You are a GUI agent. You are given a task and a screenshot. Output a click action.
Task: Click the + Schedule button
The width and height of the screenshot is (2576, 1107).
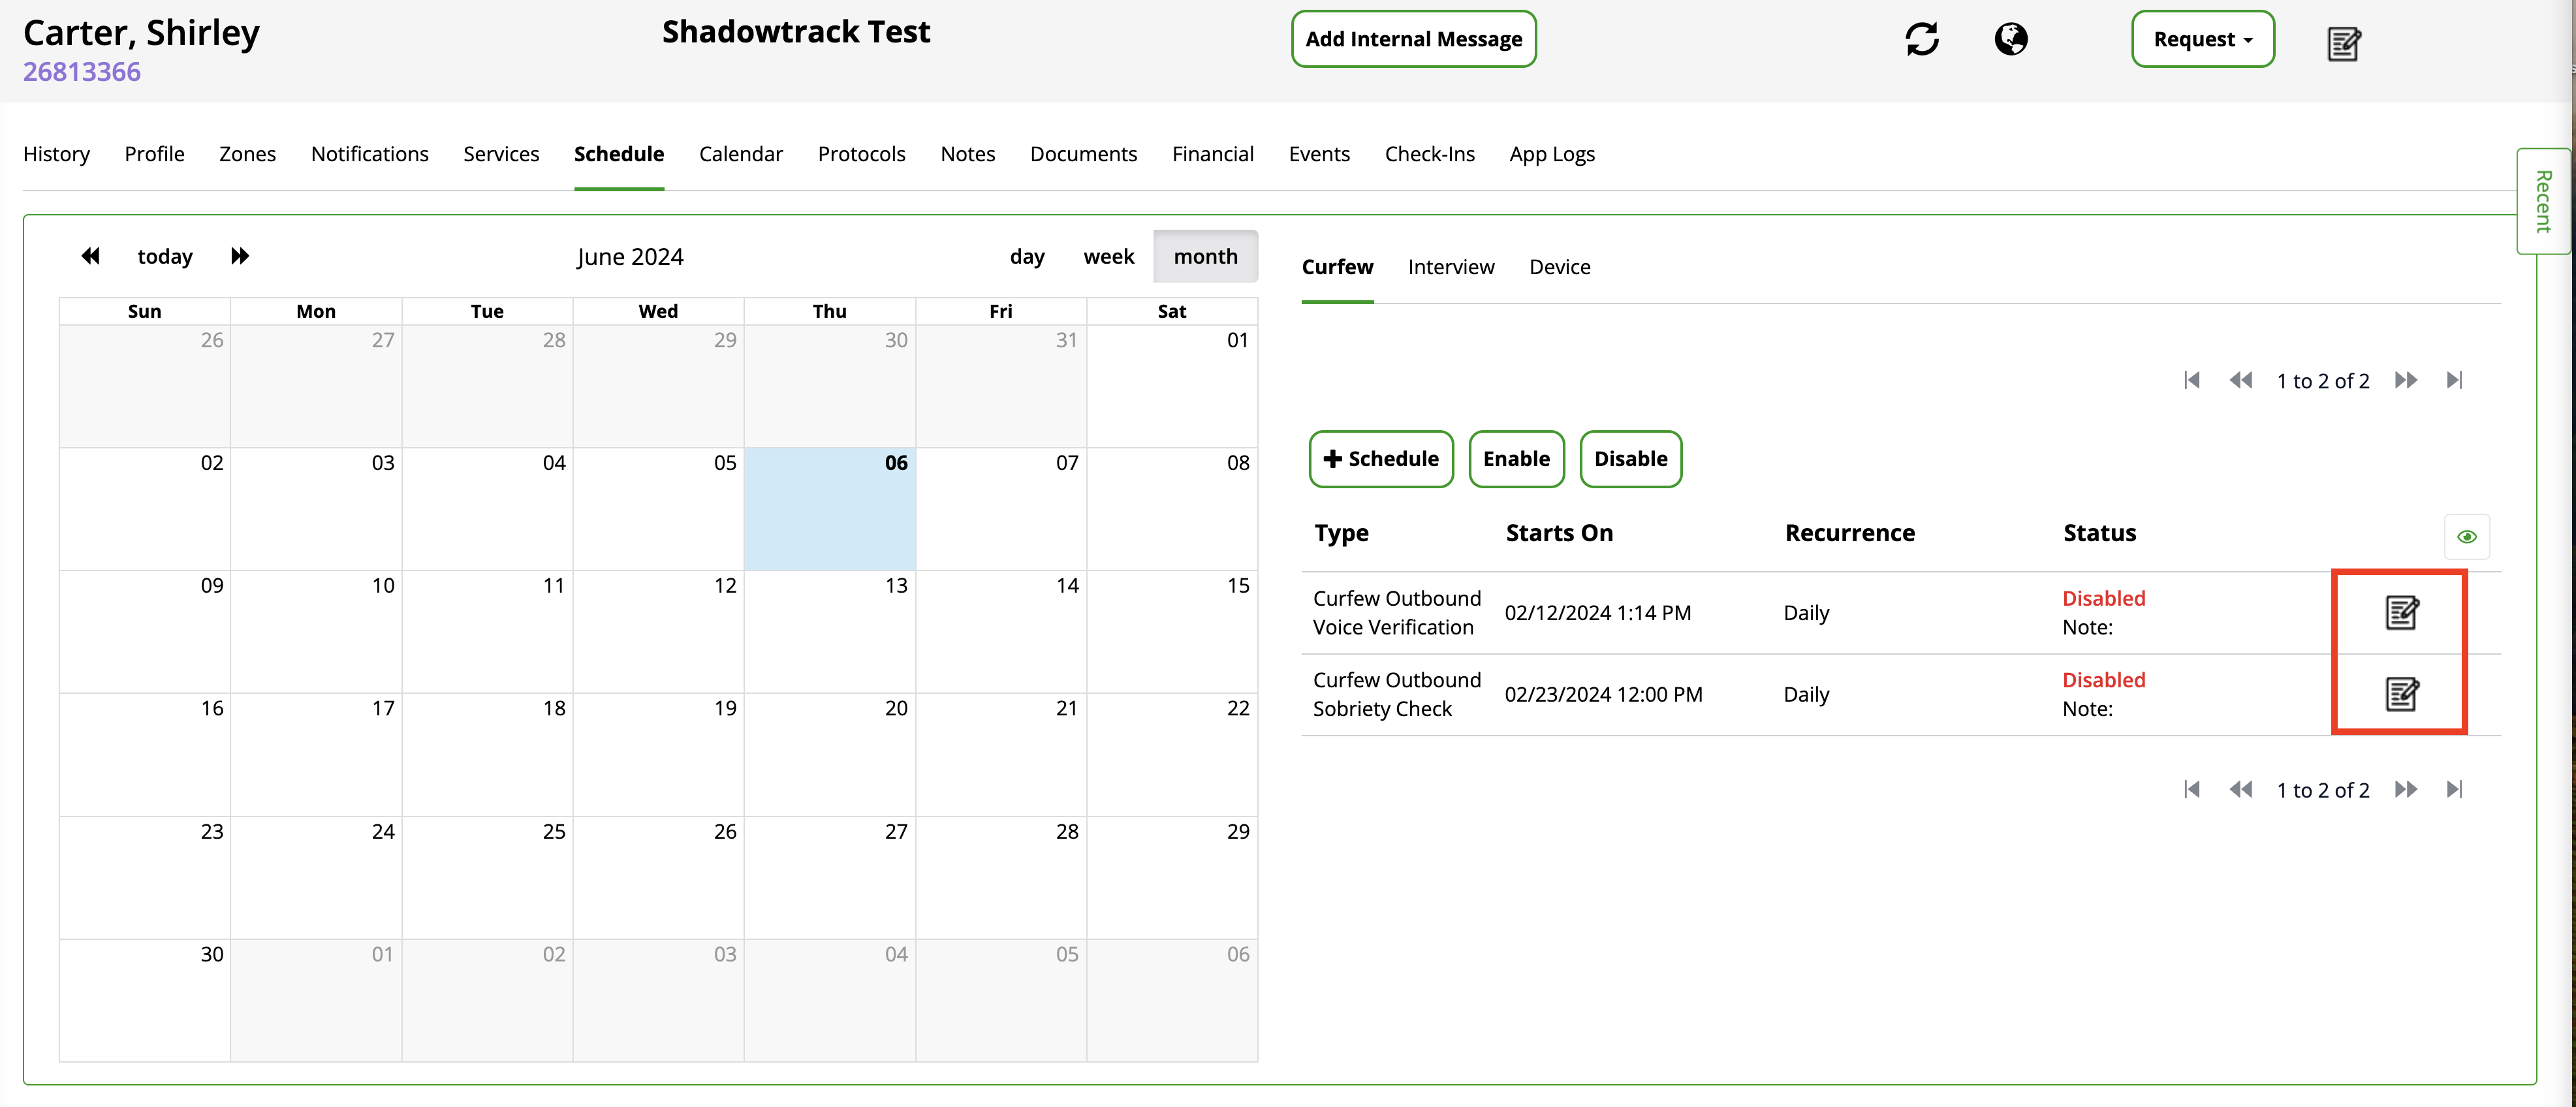click(1380, 459)
